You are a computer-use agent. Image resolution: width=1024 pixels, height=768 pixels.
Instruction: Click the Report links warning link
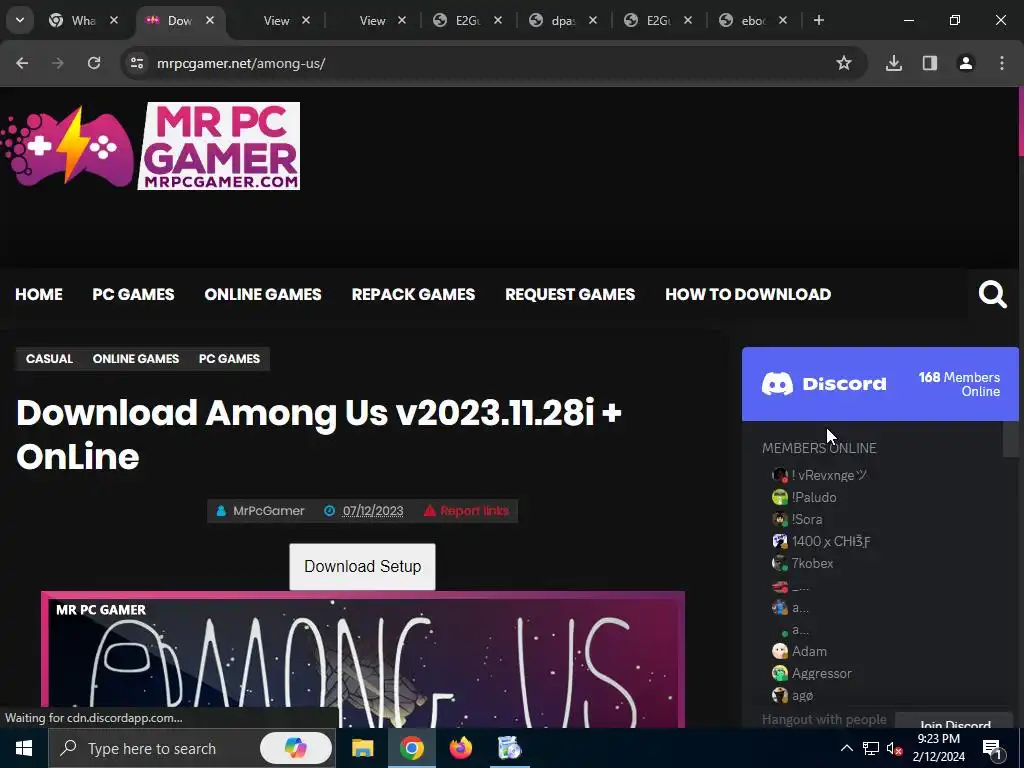467,511
